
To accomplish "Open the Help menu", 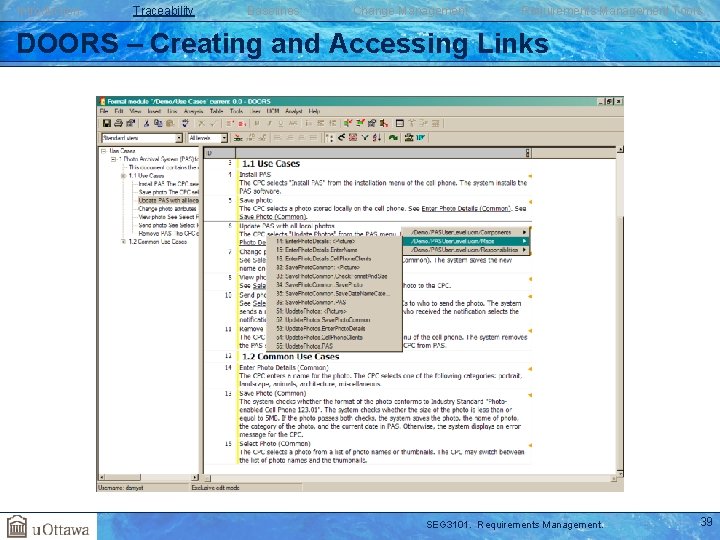I will point(314,111).
